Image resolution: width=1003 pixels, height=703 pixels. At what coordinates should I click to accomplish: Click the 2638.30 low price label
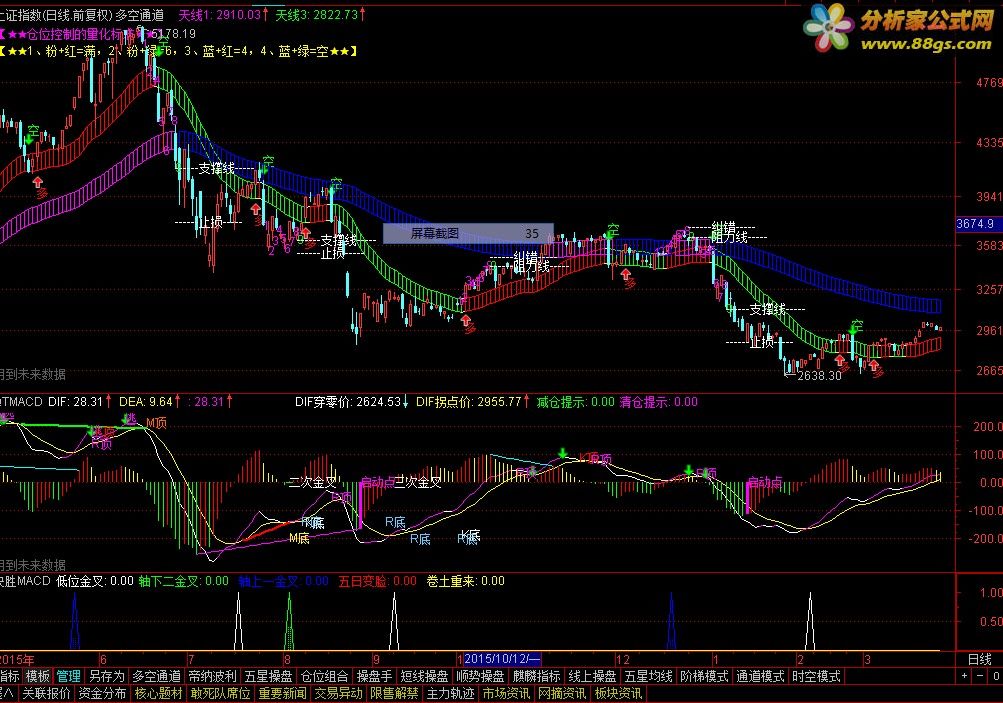coord(819,375)
